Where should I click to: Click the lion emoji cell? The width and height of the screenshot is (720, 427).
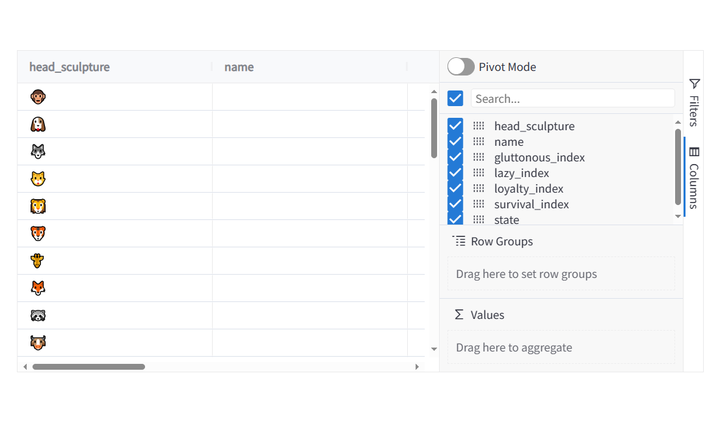38,206
